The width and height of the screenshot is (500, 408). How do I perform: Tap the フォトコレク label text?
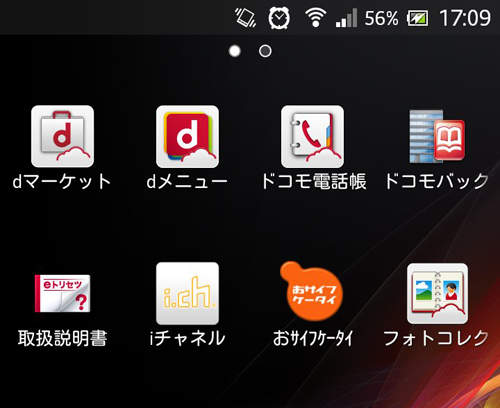pyautogui.click(x=436, y=338)
